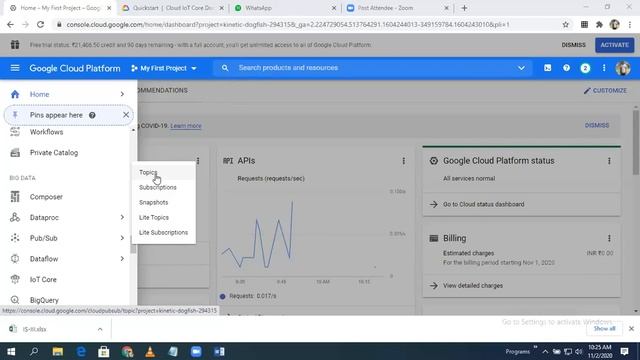Dismiss the free trial banner
The image size is (640, 360).
[x=573, y=45]
